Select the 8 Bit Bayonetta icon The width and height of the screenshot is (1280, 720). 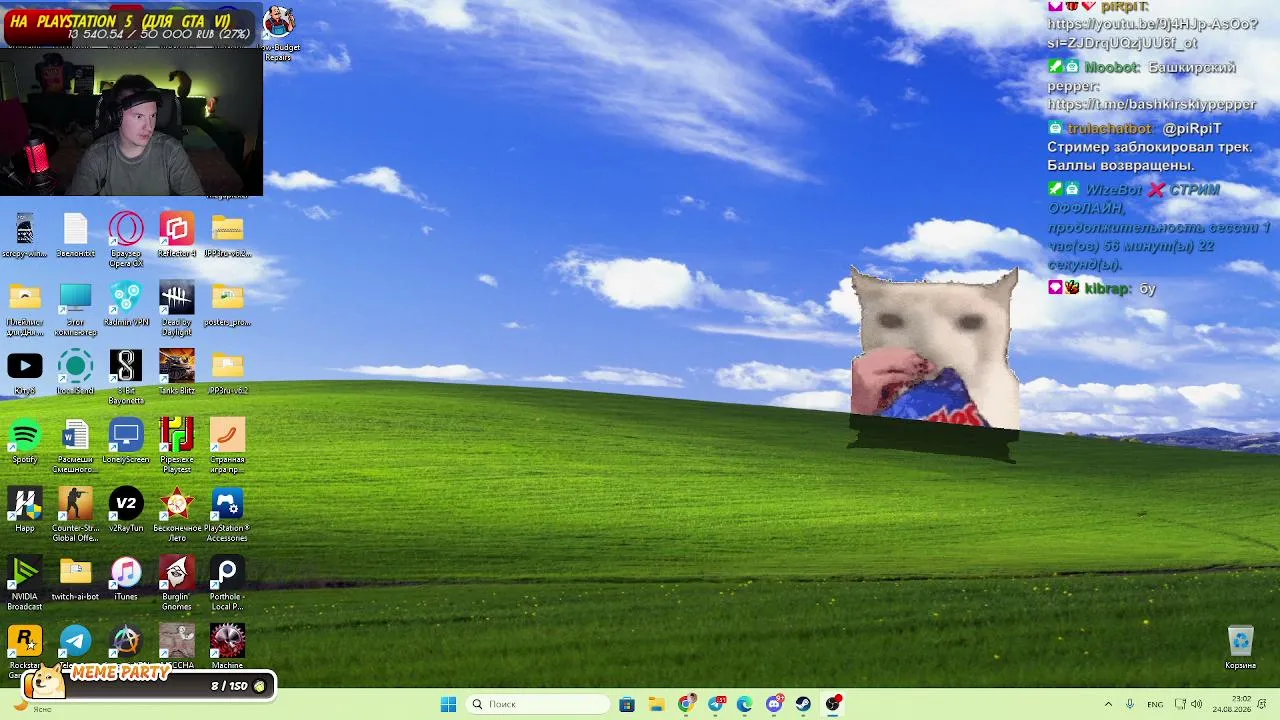(x=126, y=376)
